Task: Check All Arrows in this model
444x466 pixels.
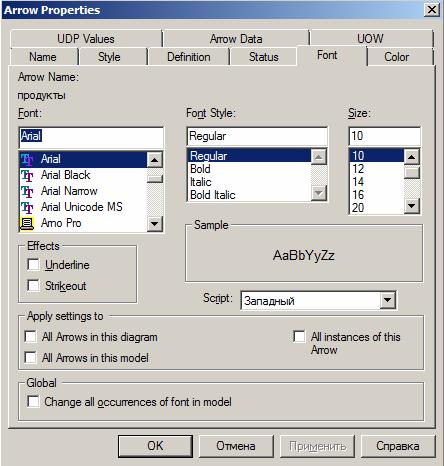Action: coord(31,357)
